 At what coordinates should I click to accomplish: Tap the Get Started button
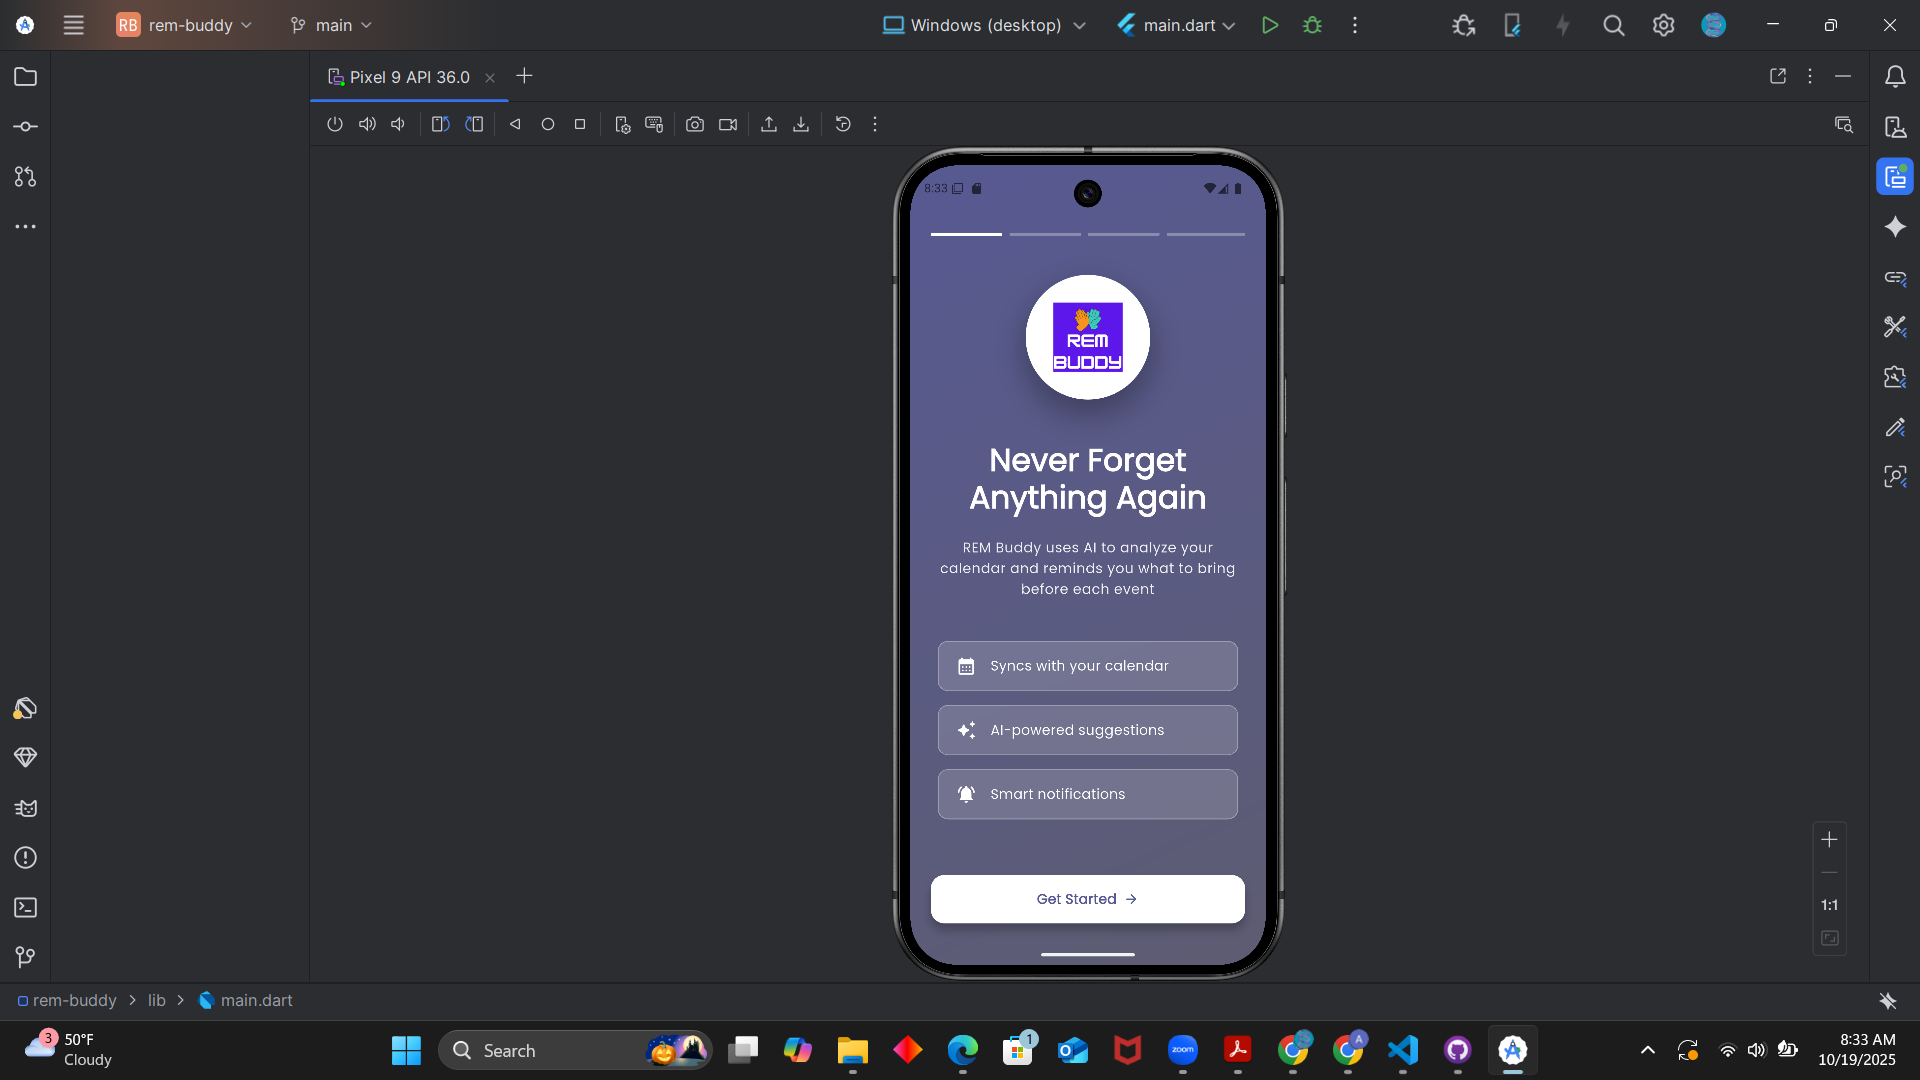click(1087, 899)
